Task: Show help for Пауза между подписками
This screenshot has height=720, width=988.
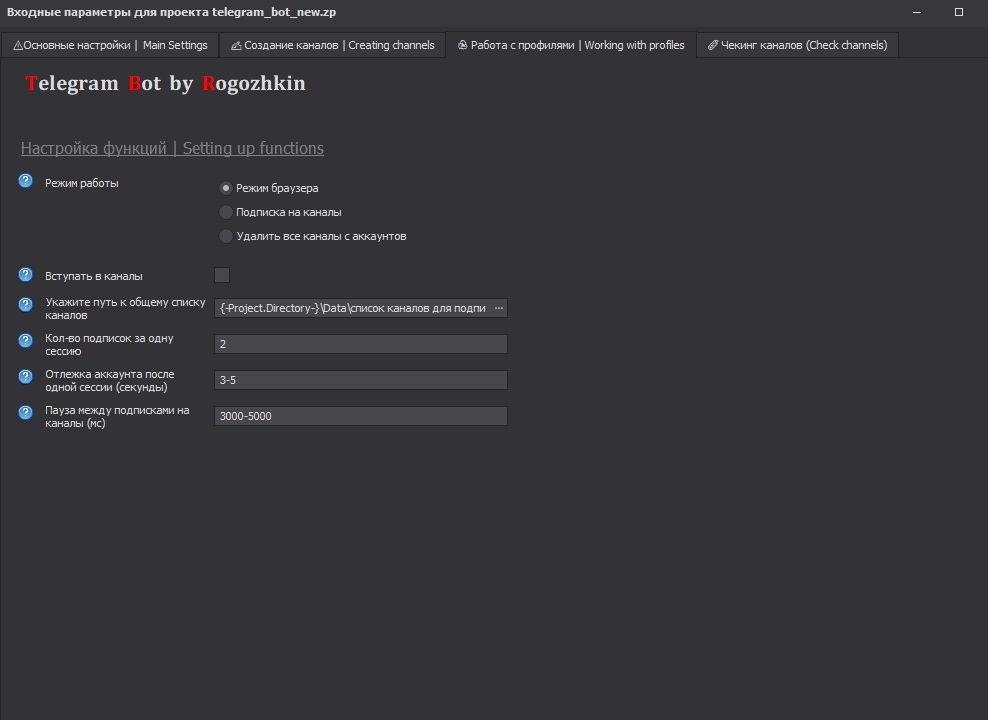Action: (25, 412)
